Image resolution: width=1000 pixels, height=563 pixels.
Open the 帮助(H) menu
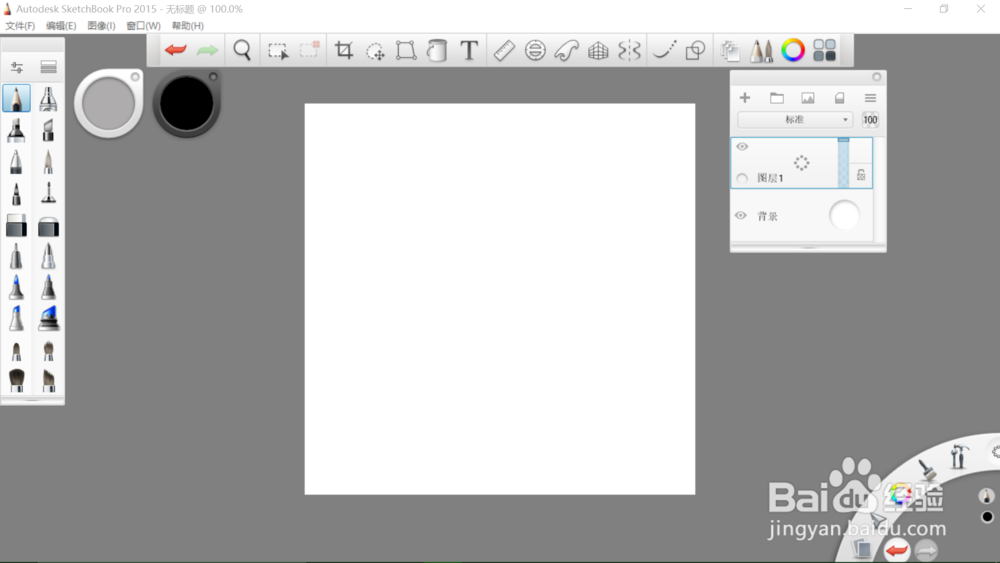[188, 26]
